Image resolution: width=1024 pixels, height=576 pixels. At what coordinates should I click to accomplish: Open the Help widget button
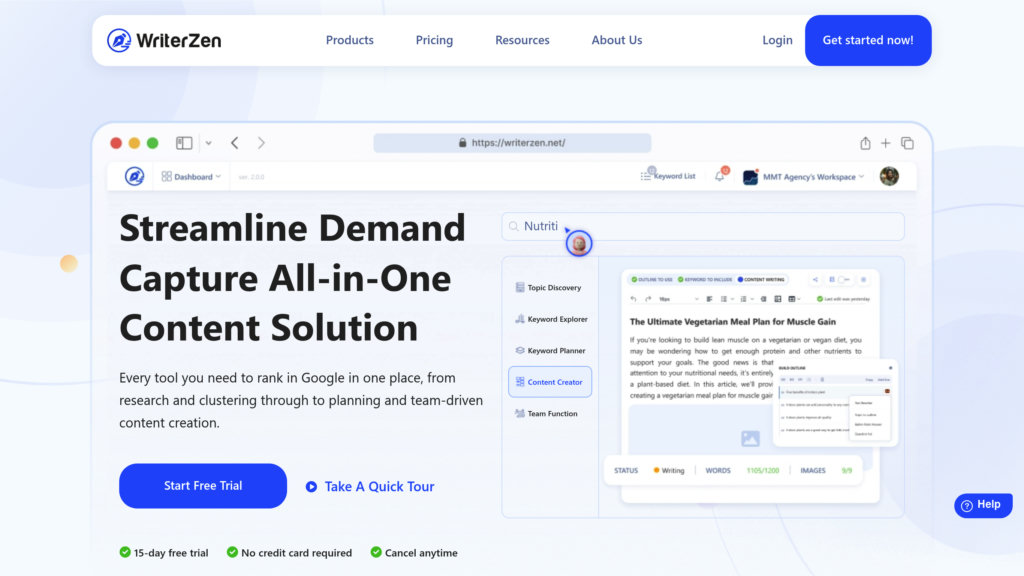(983, 505)
